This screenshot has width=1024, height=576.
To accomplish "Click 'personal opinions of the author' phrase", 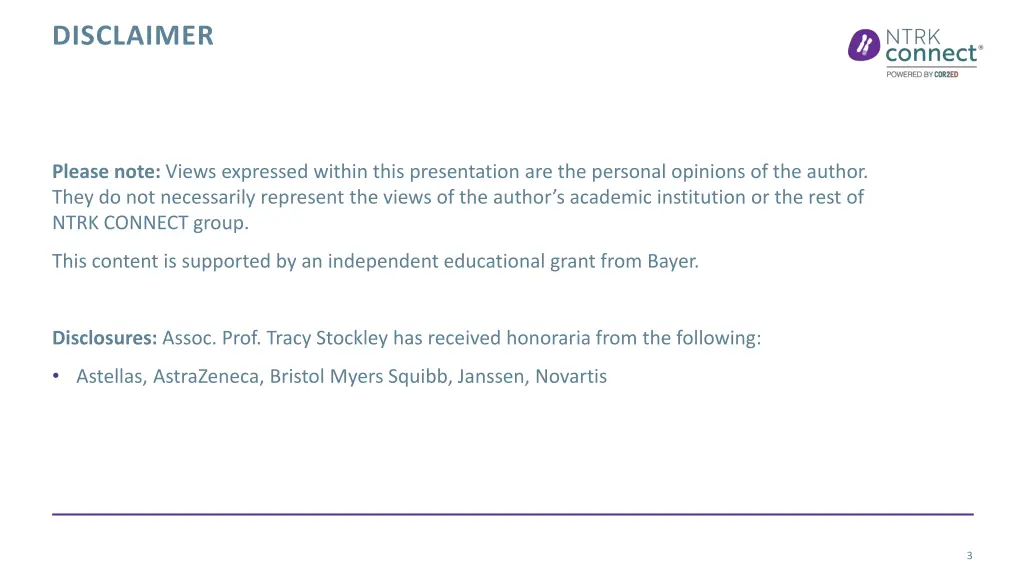I will pyautogui.click(x=729, y=172).
